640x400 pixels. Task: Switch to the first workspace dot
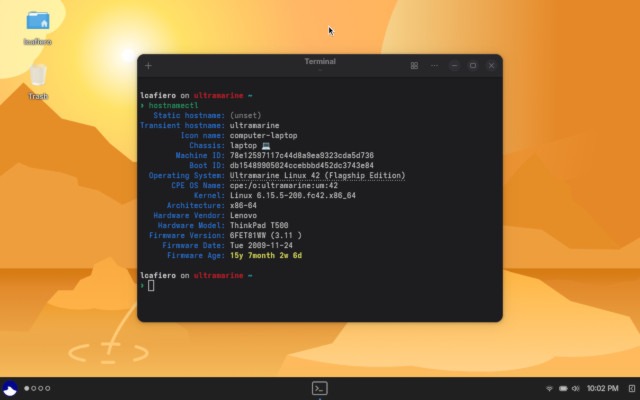click(x=27, y=388)
